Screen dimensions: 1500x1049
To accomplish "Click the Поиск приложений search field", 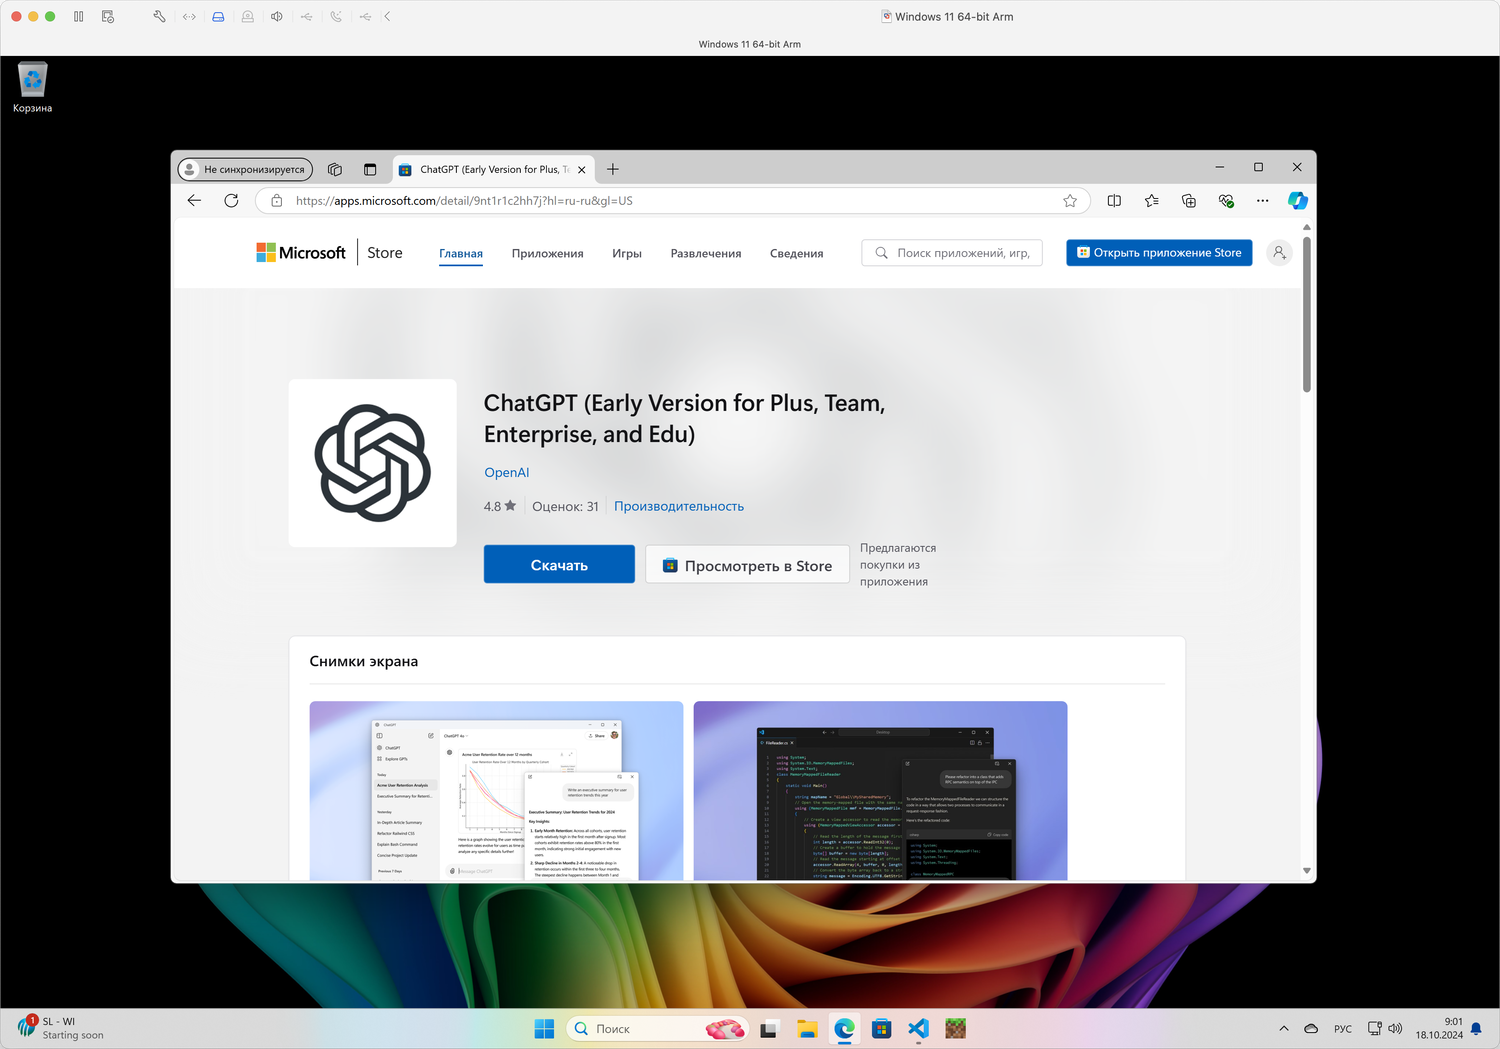I will (x=952, y=253).
